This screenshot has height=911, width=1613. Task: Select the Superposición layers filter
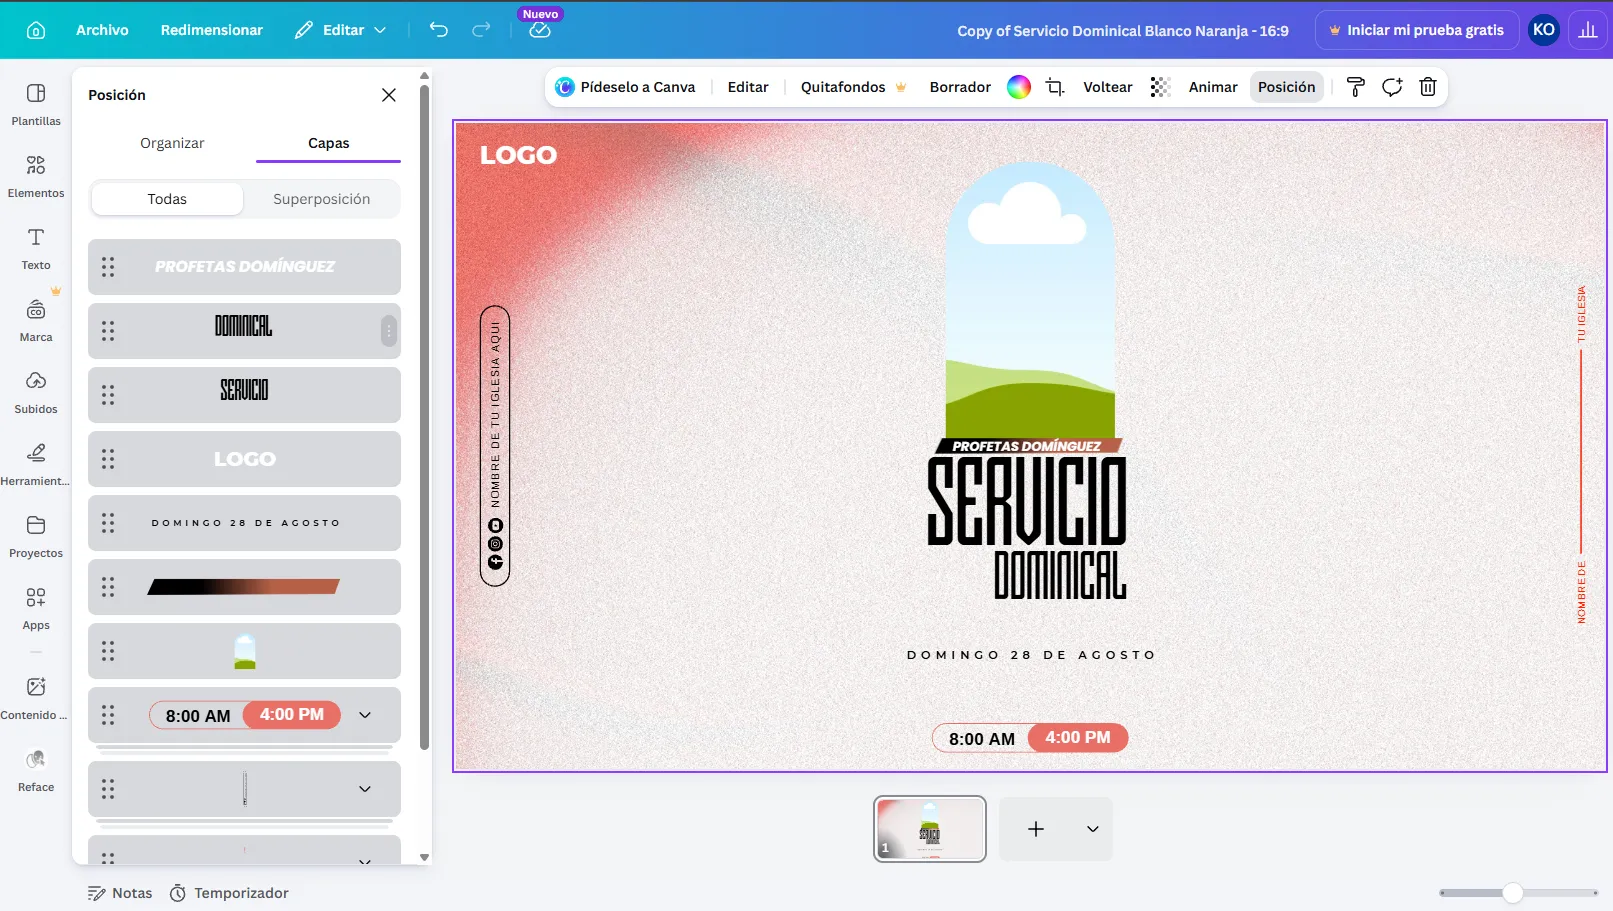tap(321, 199)
